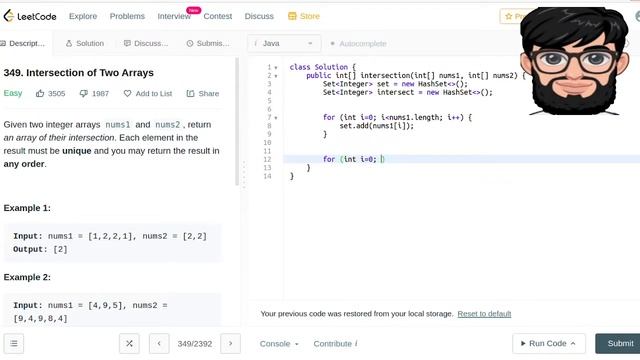Open the Discuss menu
Viewport: 640px width, 360px height.
(259, 16)
